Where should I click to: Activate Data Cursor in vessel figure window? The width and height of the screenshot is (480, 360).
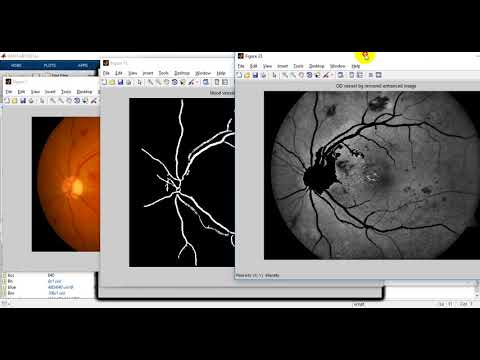pos(182,82)
